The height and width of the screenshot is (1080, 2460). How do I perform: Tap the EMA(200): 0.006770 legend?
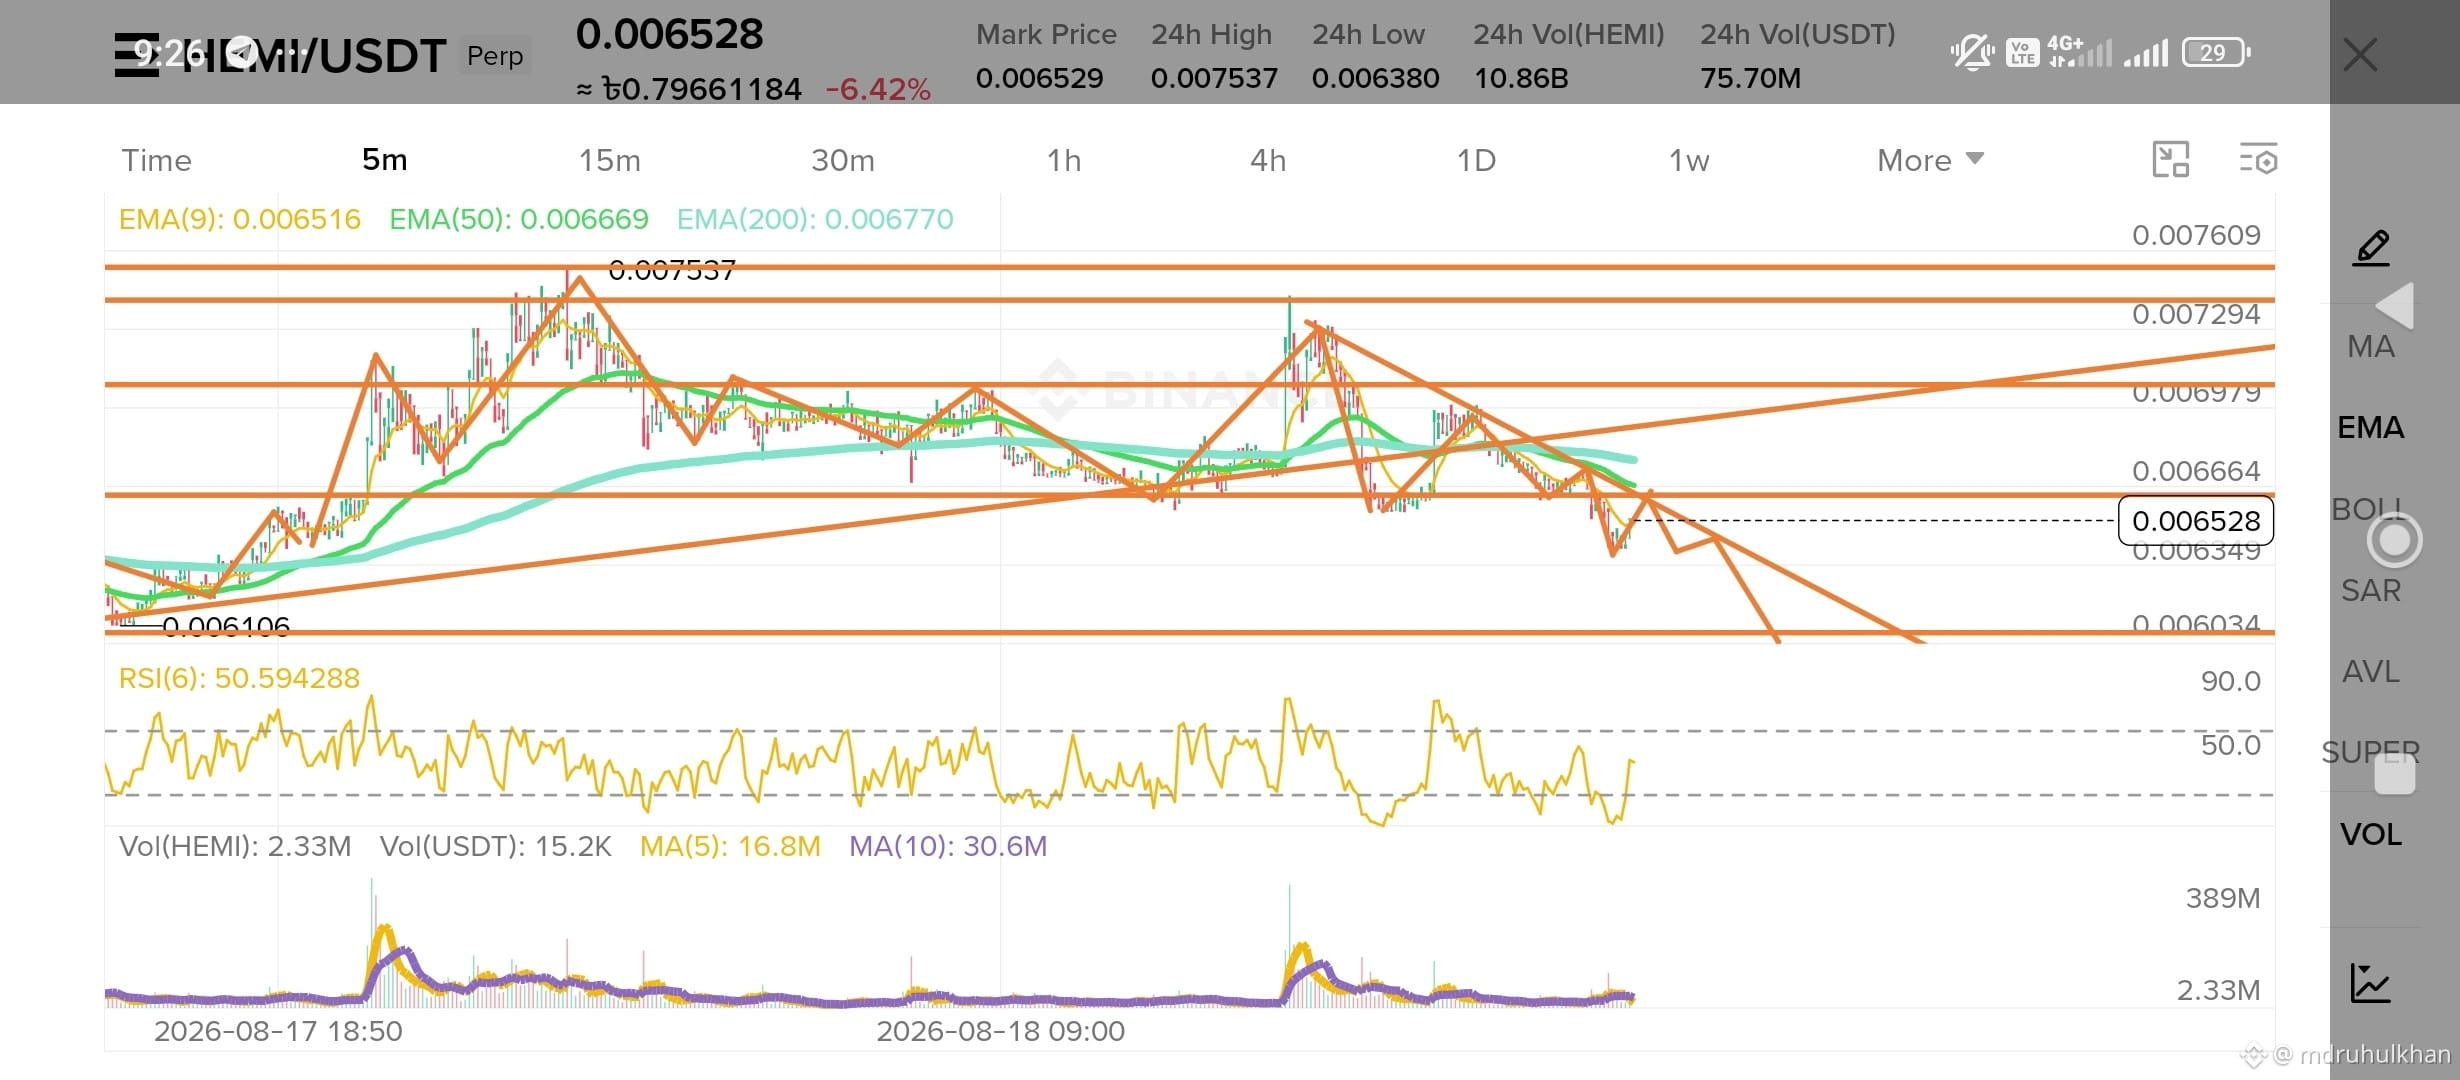click(x=815, y=219)
